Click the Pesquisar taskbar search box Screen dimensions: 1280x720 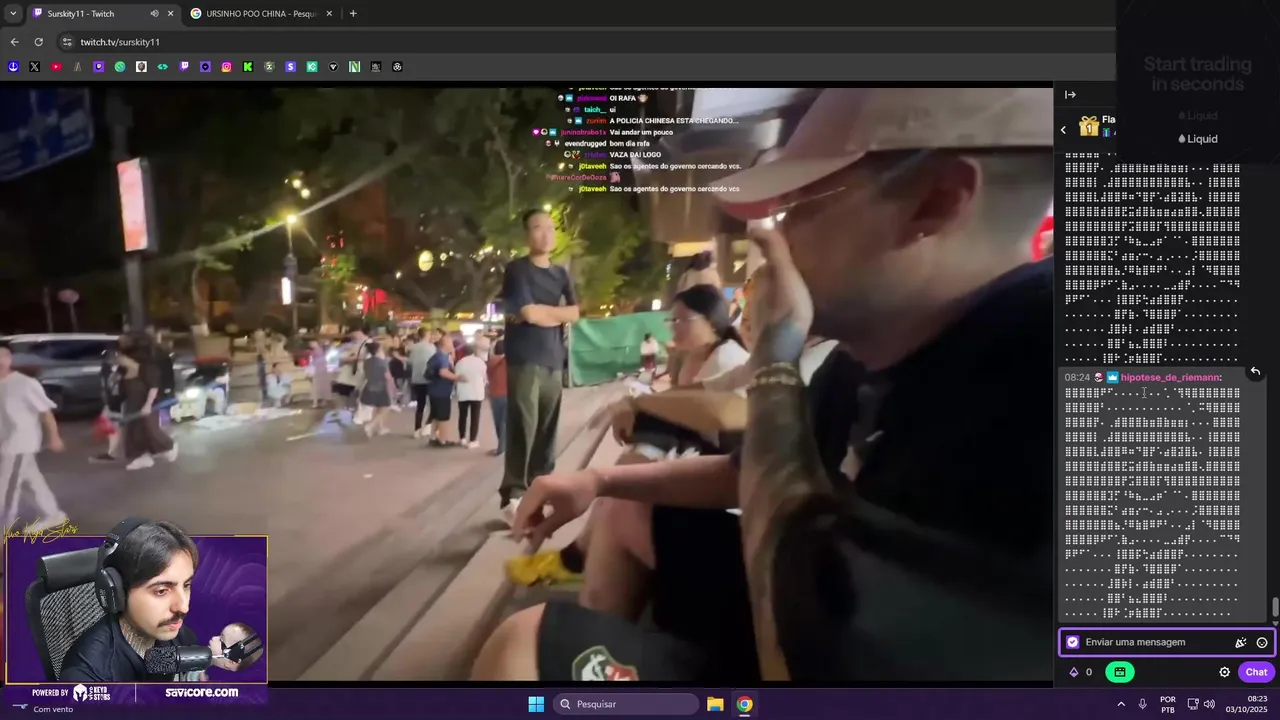click(625, 704)
